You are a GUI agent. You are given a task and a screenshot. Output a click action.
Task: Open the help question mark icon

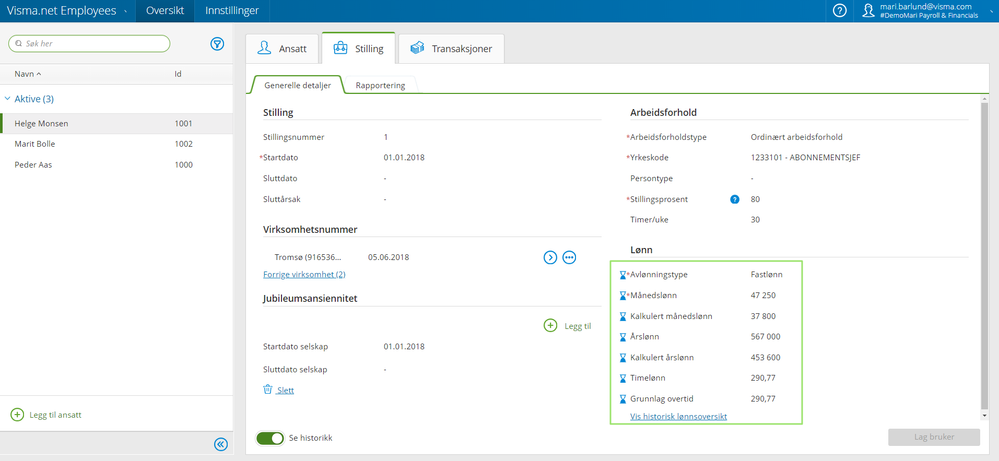coord(840,11)
